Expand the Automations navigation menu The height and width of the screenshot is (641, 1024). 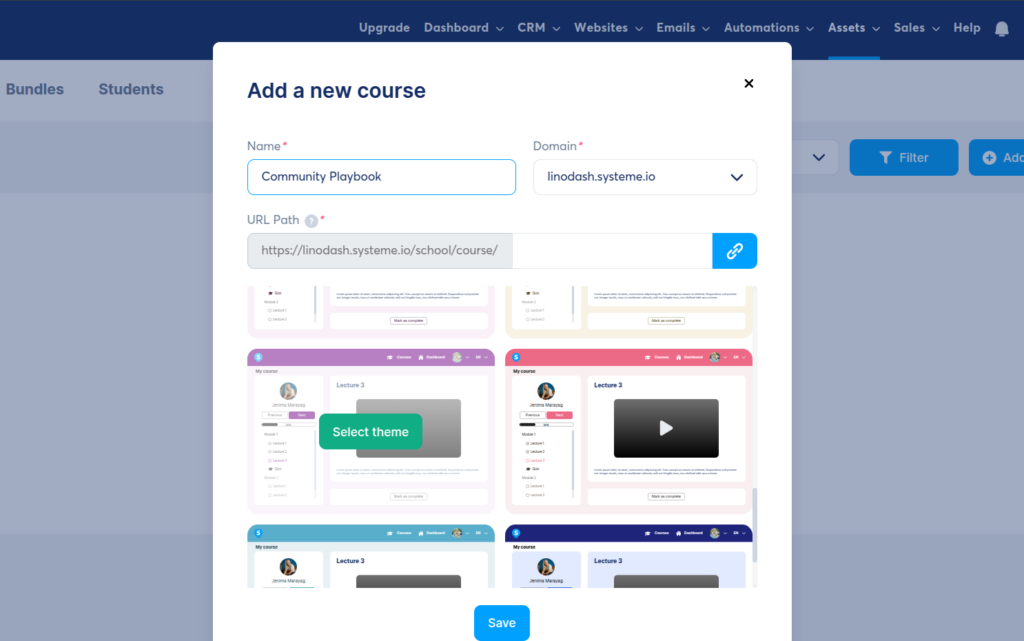tap(768, 27)
